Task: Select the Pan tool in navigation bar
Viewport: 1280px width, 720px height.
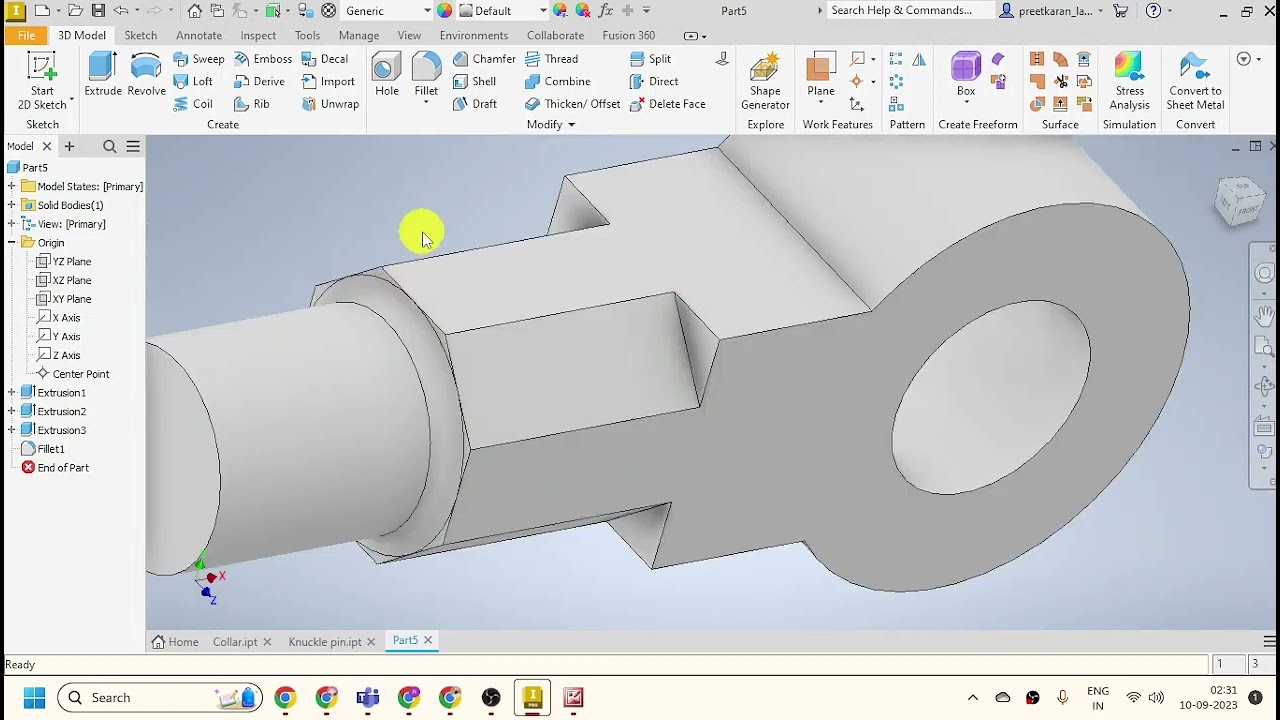Action: click(x=1264, y=316)
